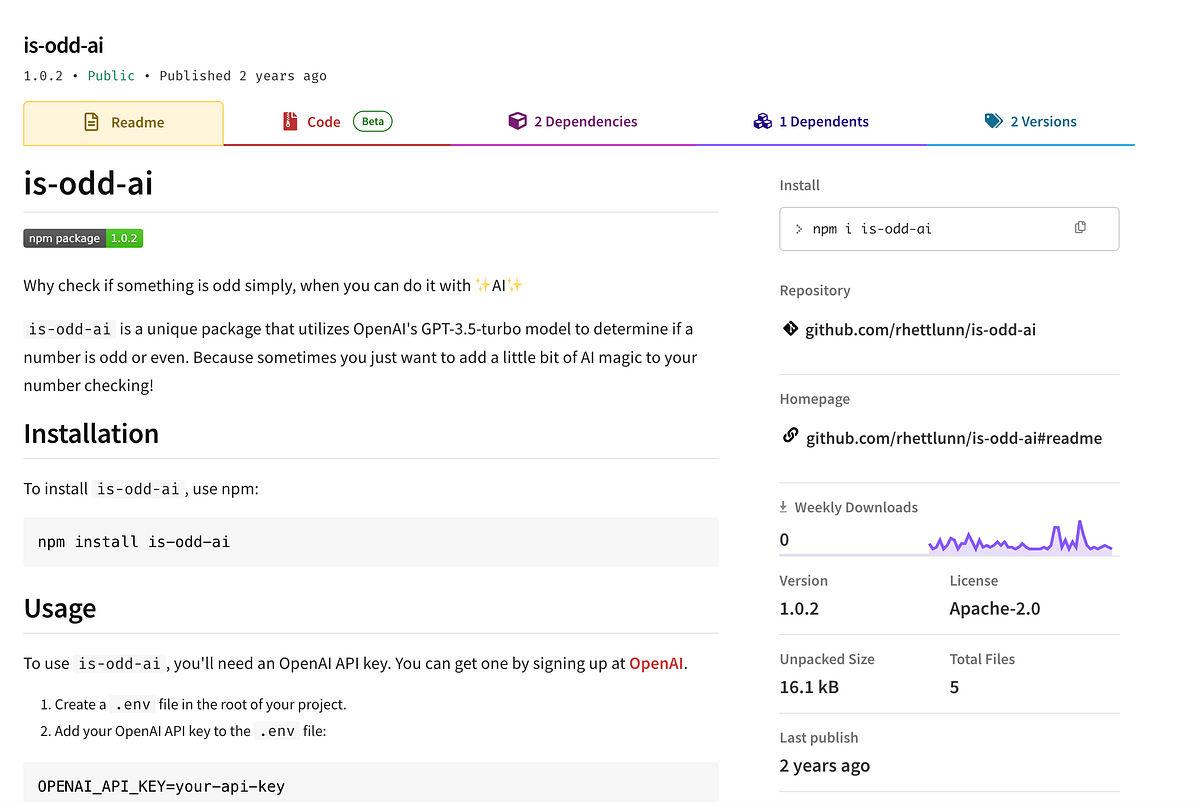Click the Published 2 years ago text
1200x802 pixels.
pos(243,75)
